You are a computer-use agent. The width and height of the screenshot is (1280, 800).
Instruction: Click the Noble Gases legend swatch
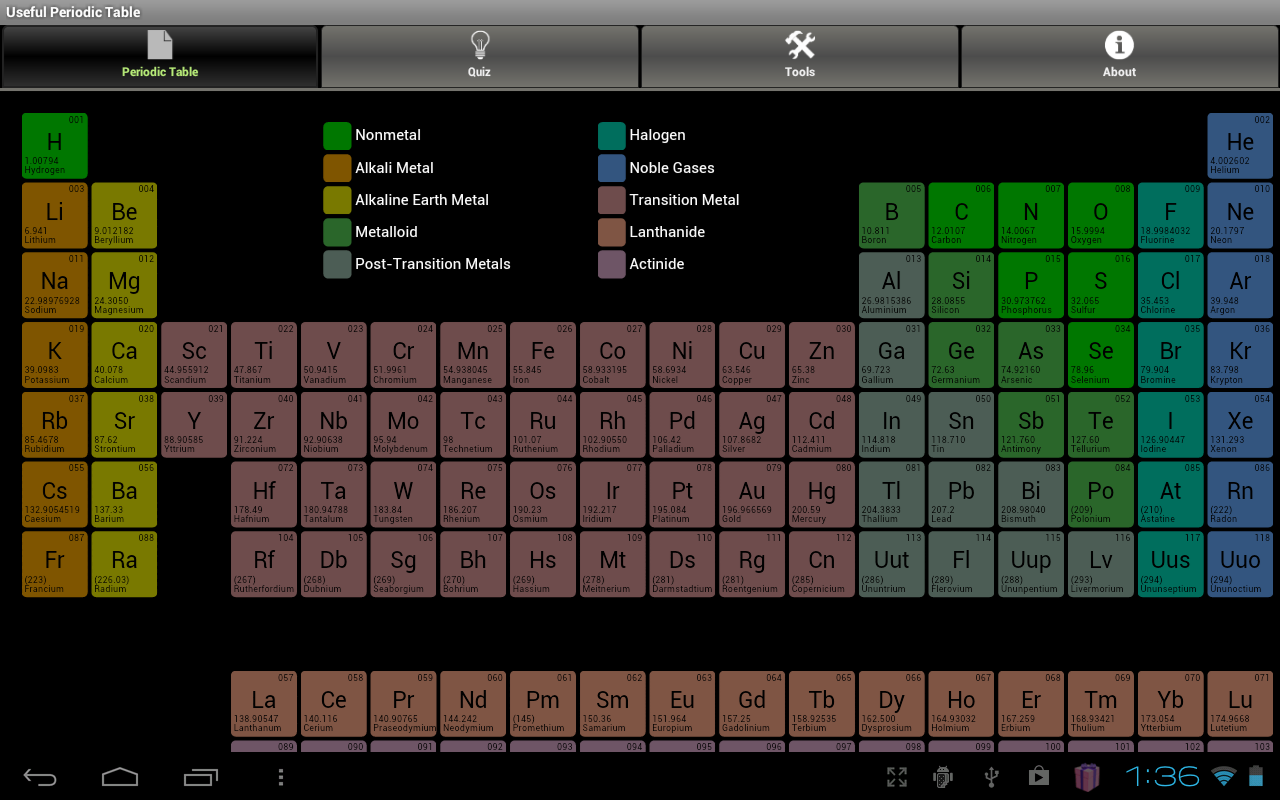611,168
